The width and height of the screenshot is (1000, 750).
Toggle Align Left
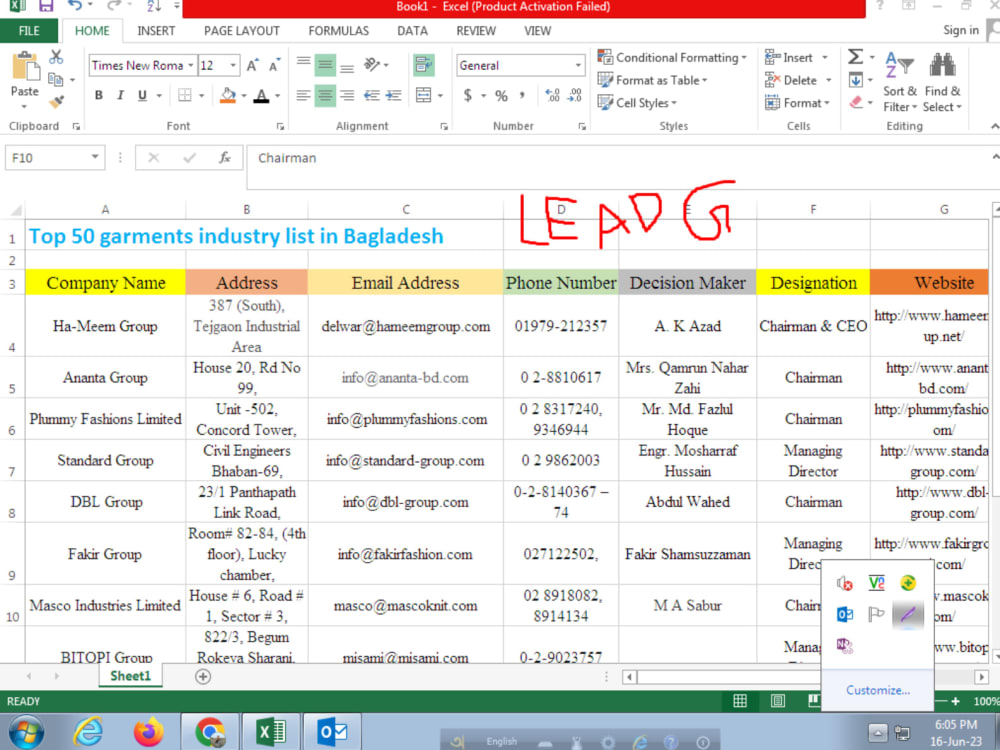click(304, 95)
